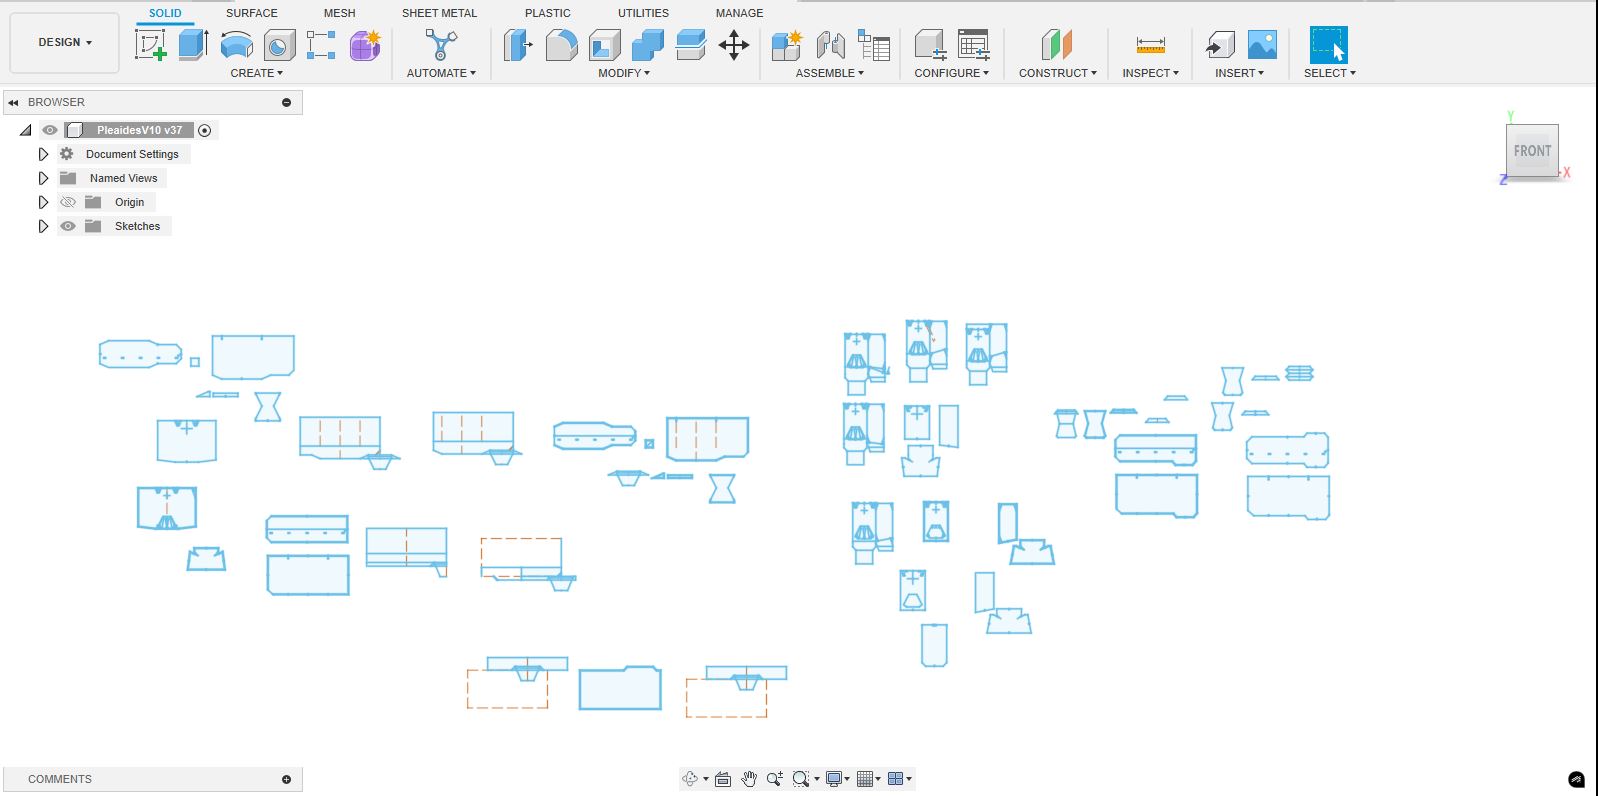Open the MODIFY dropdown menu
Image resolution: width=1598 pixels, height=796 pixels.
click(623, 73)
